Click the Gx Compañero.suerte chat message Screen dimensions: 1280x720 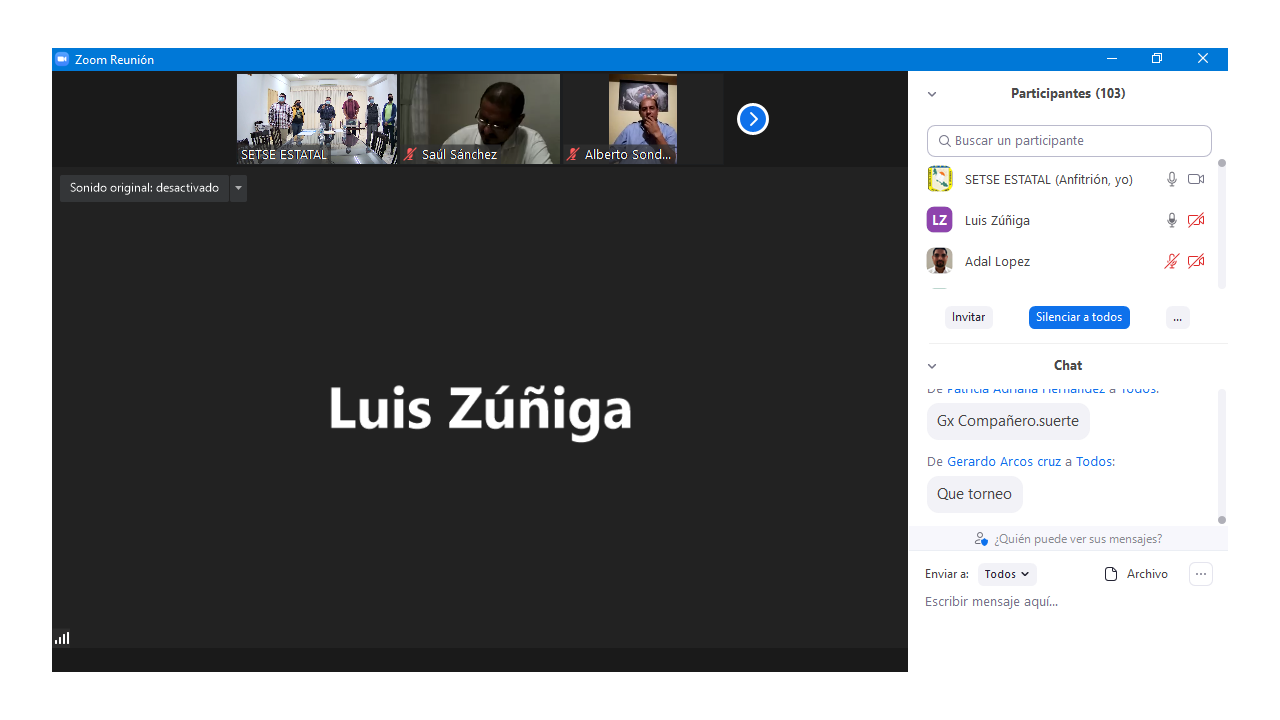click(1008, 421)
